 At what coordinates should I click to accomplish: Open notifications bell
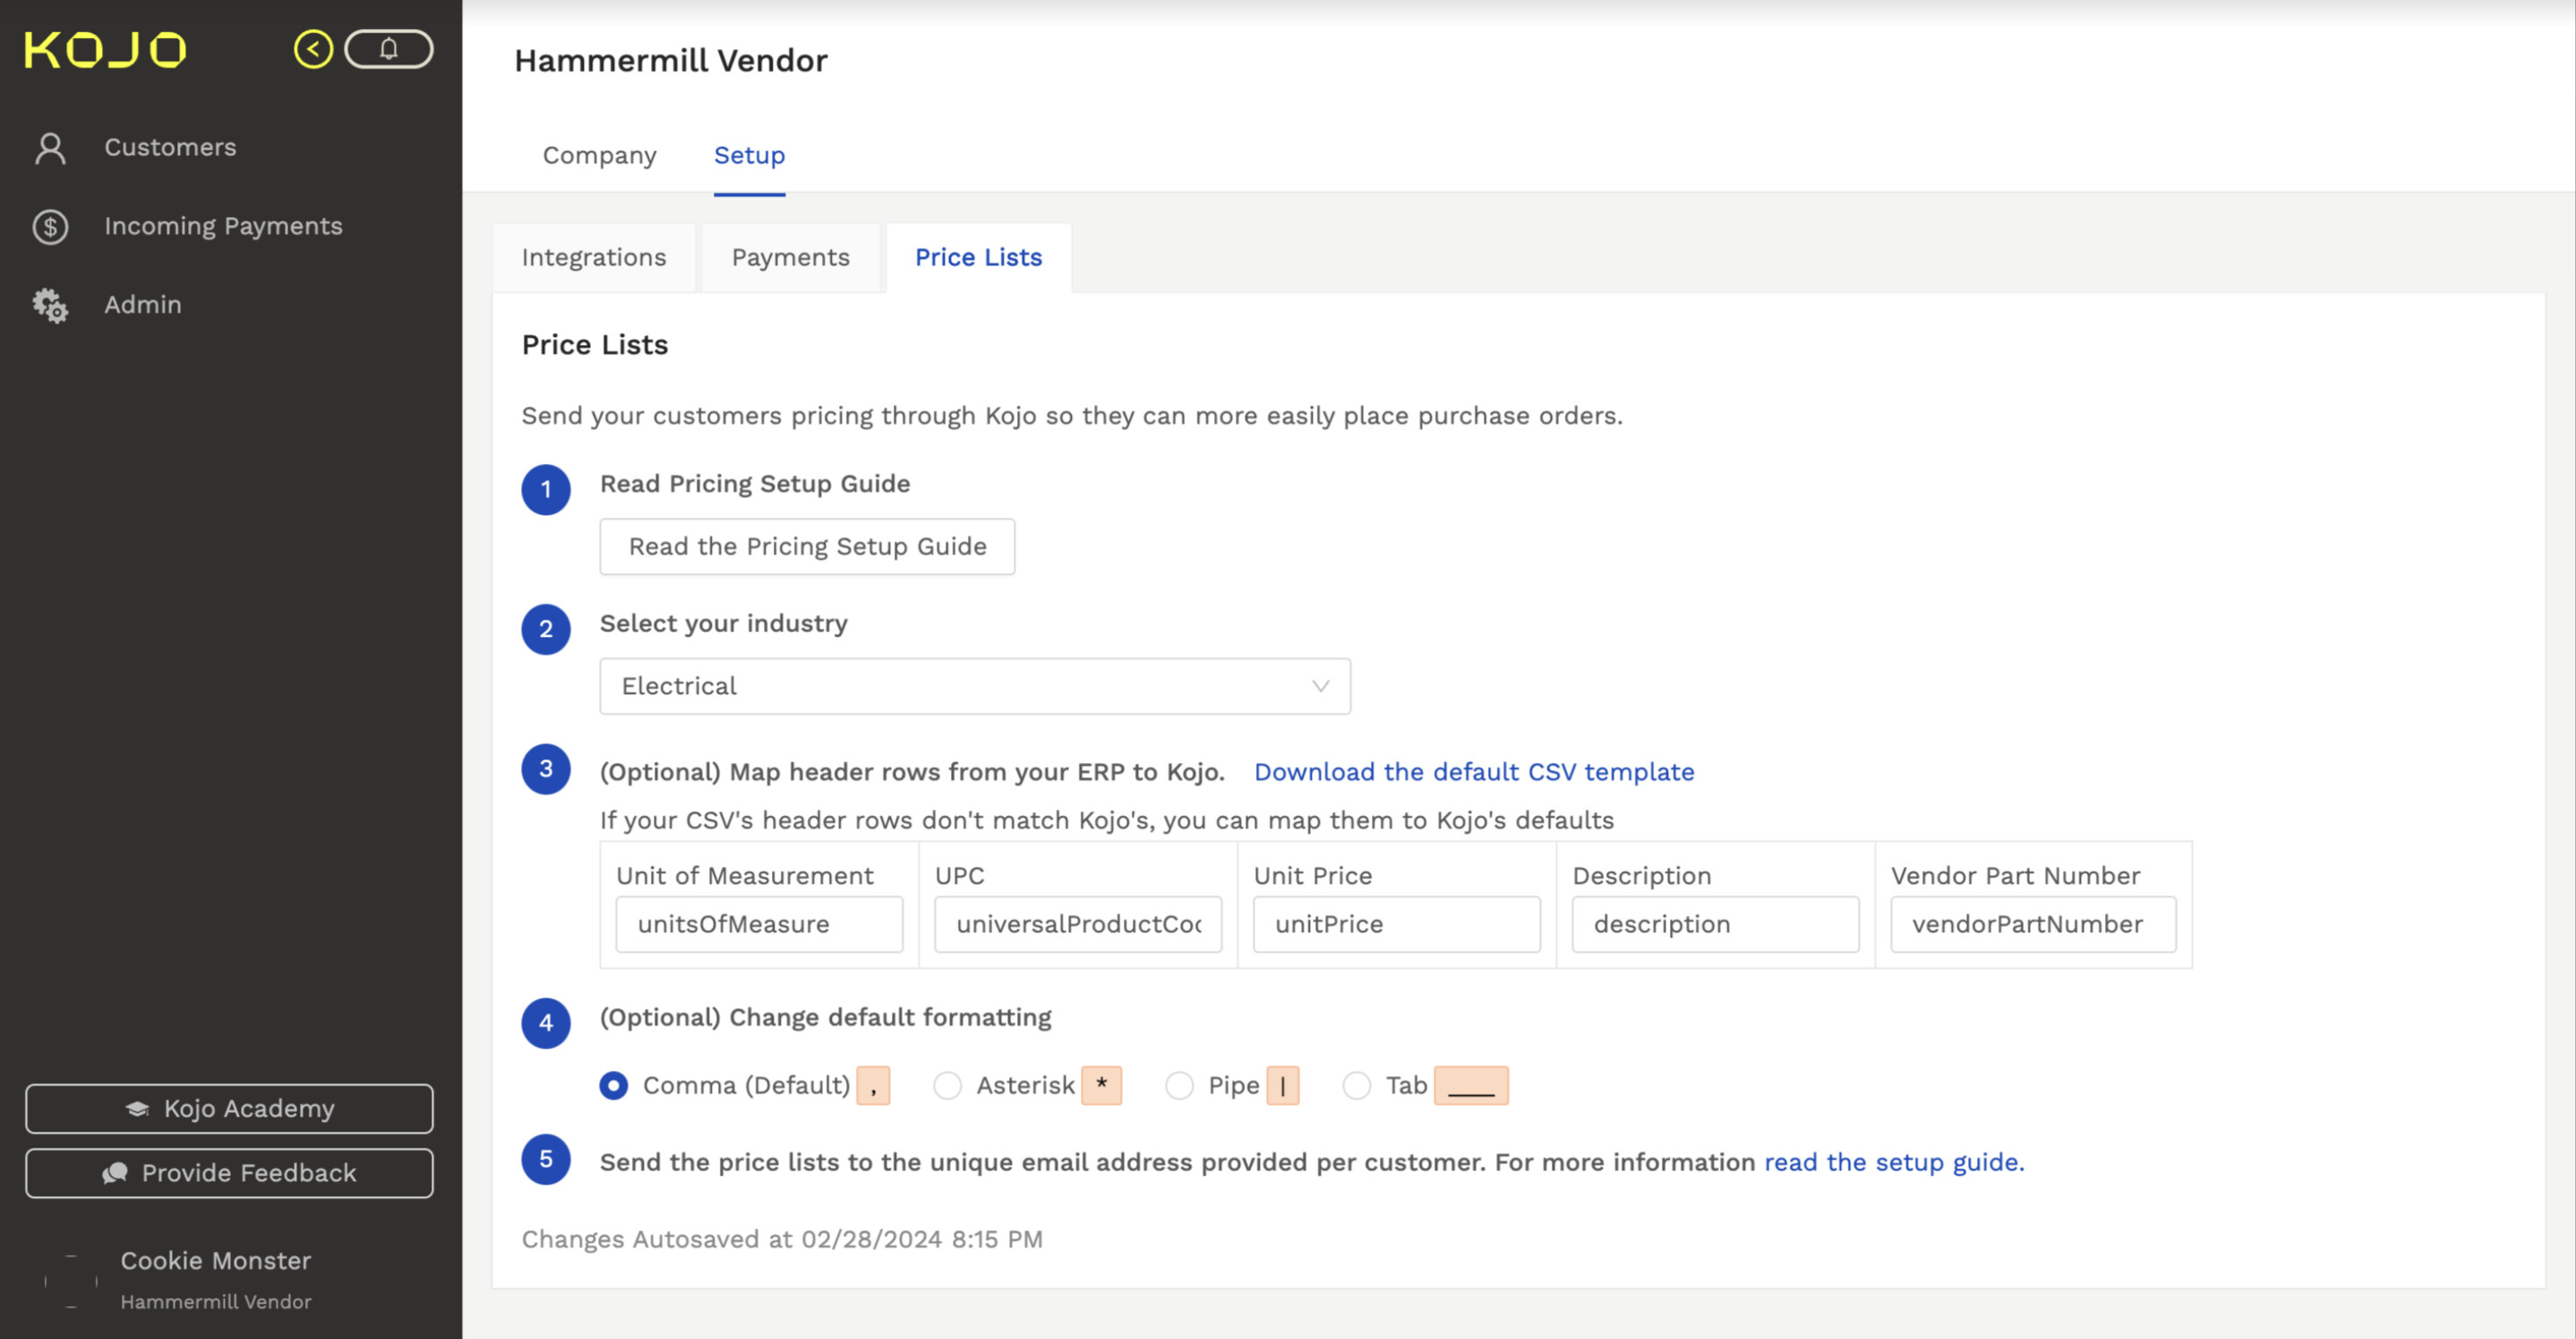(389, 49)
